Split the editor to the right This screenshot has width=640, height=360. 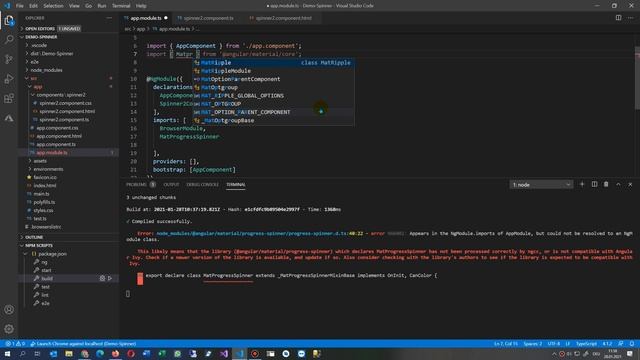tap(618, 18)
